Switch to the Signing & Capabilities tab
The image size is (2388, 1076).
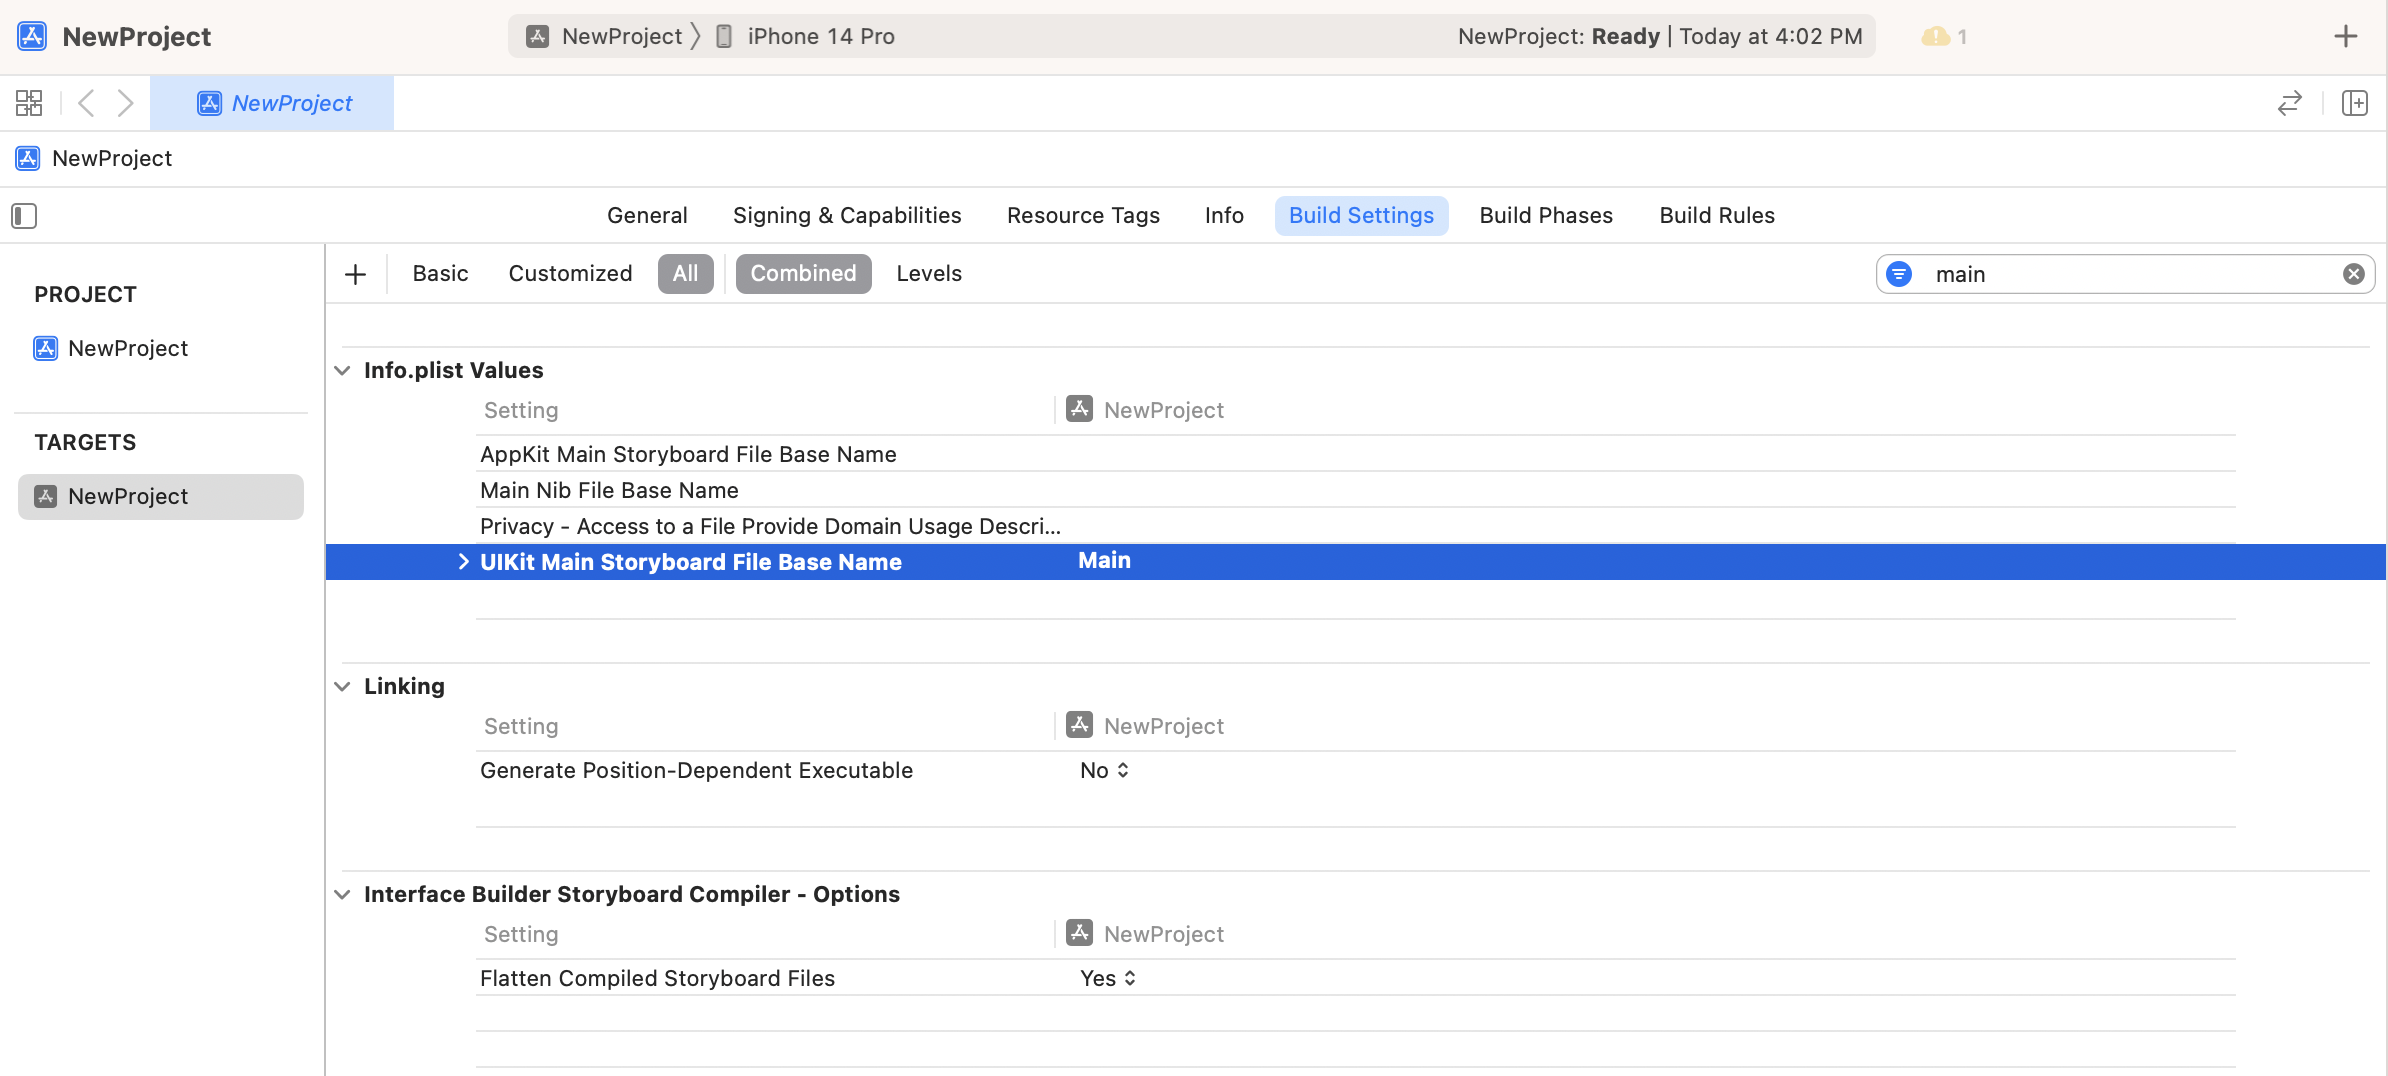point(847,216)
